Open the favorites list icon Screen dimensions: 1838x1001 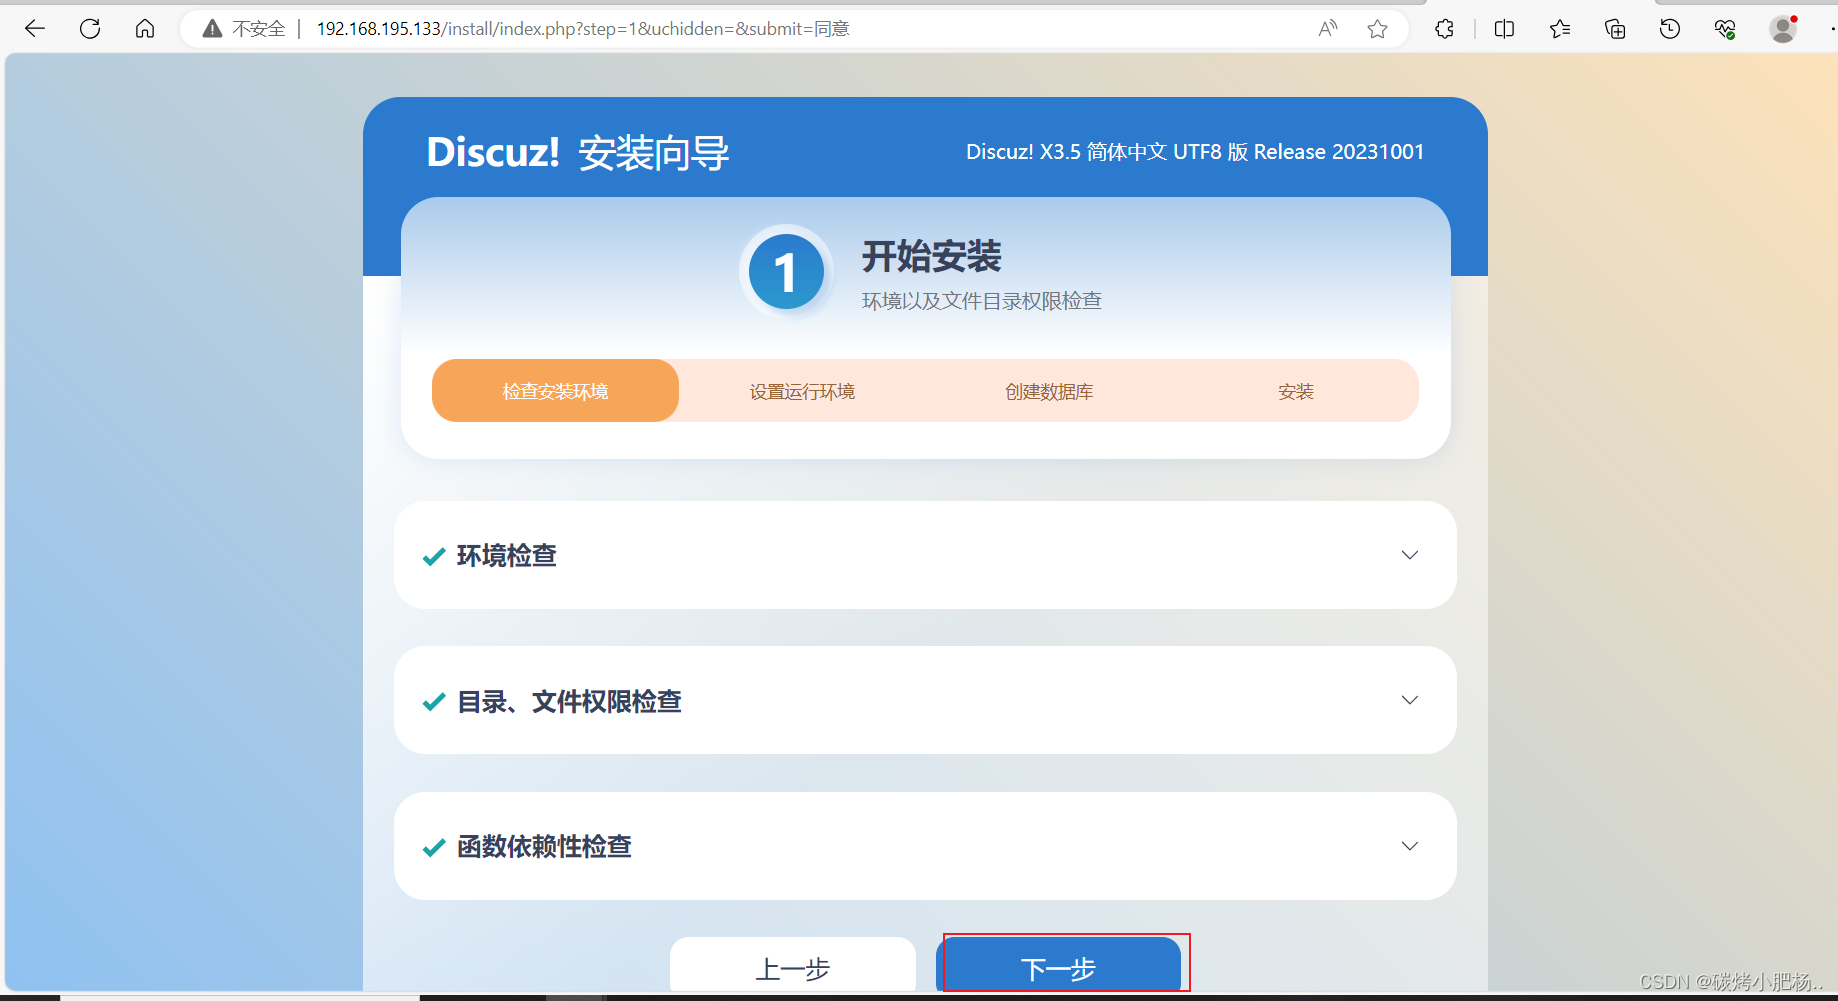coord(1560,29)
